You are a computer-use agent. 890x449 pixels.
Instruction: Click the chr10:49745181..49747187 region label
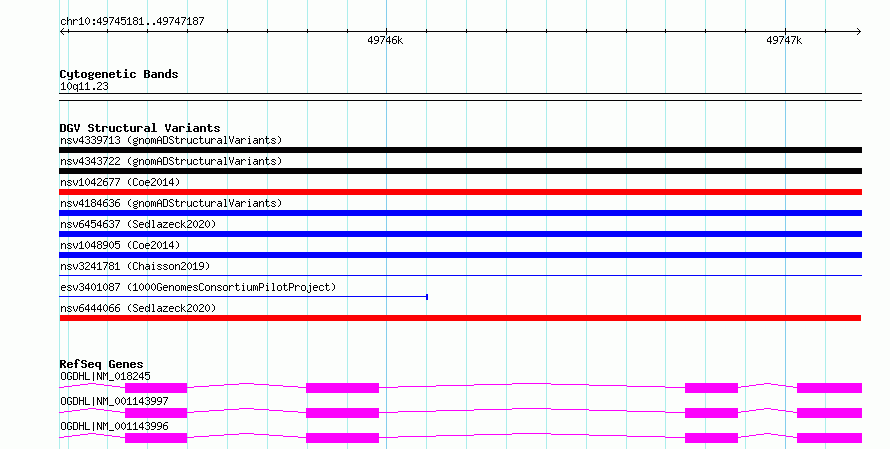(132, 22)
